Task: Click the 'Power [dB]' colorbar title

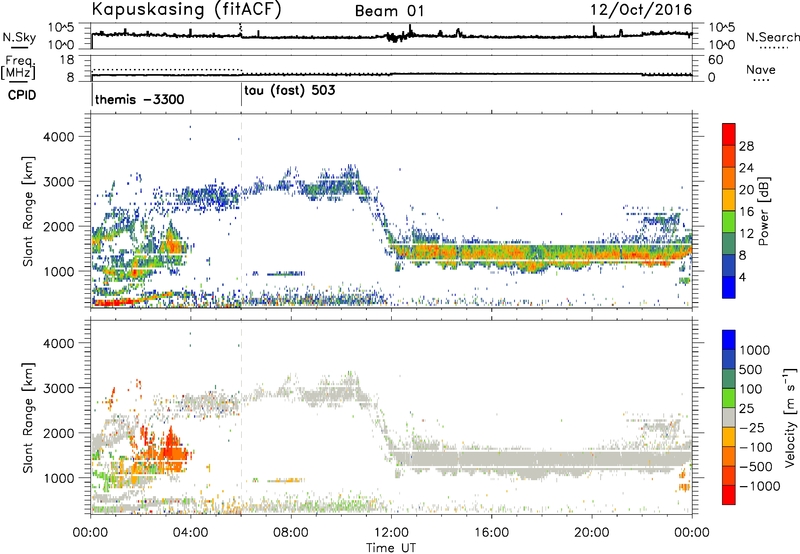Action: point(764,211)
